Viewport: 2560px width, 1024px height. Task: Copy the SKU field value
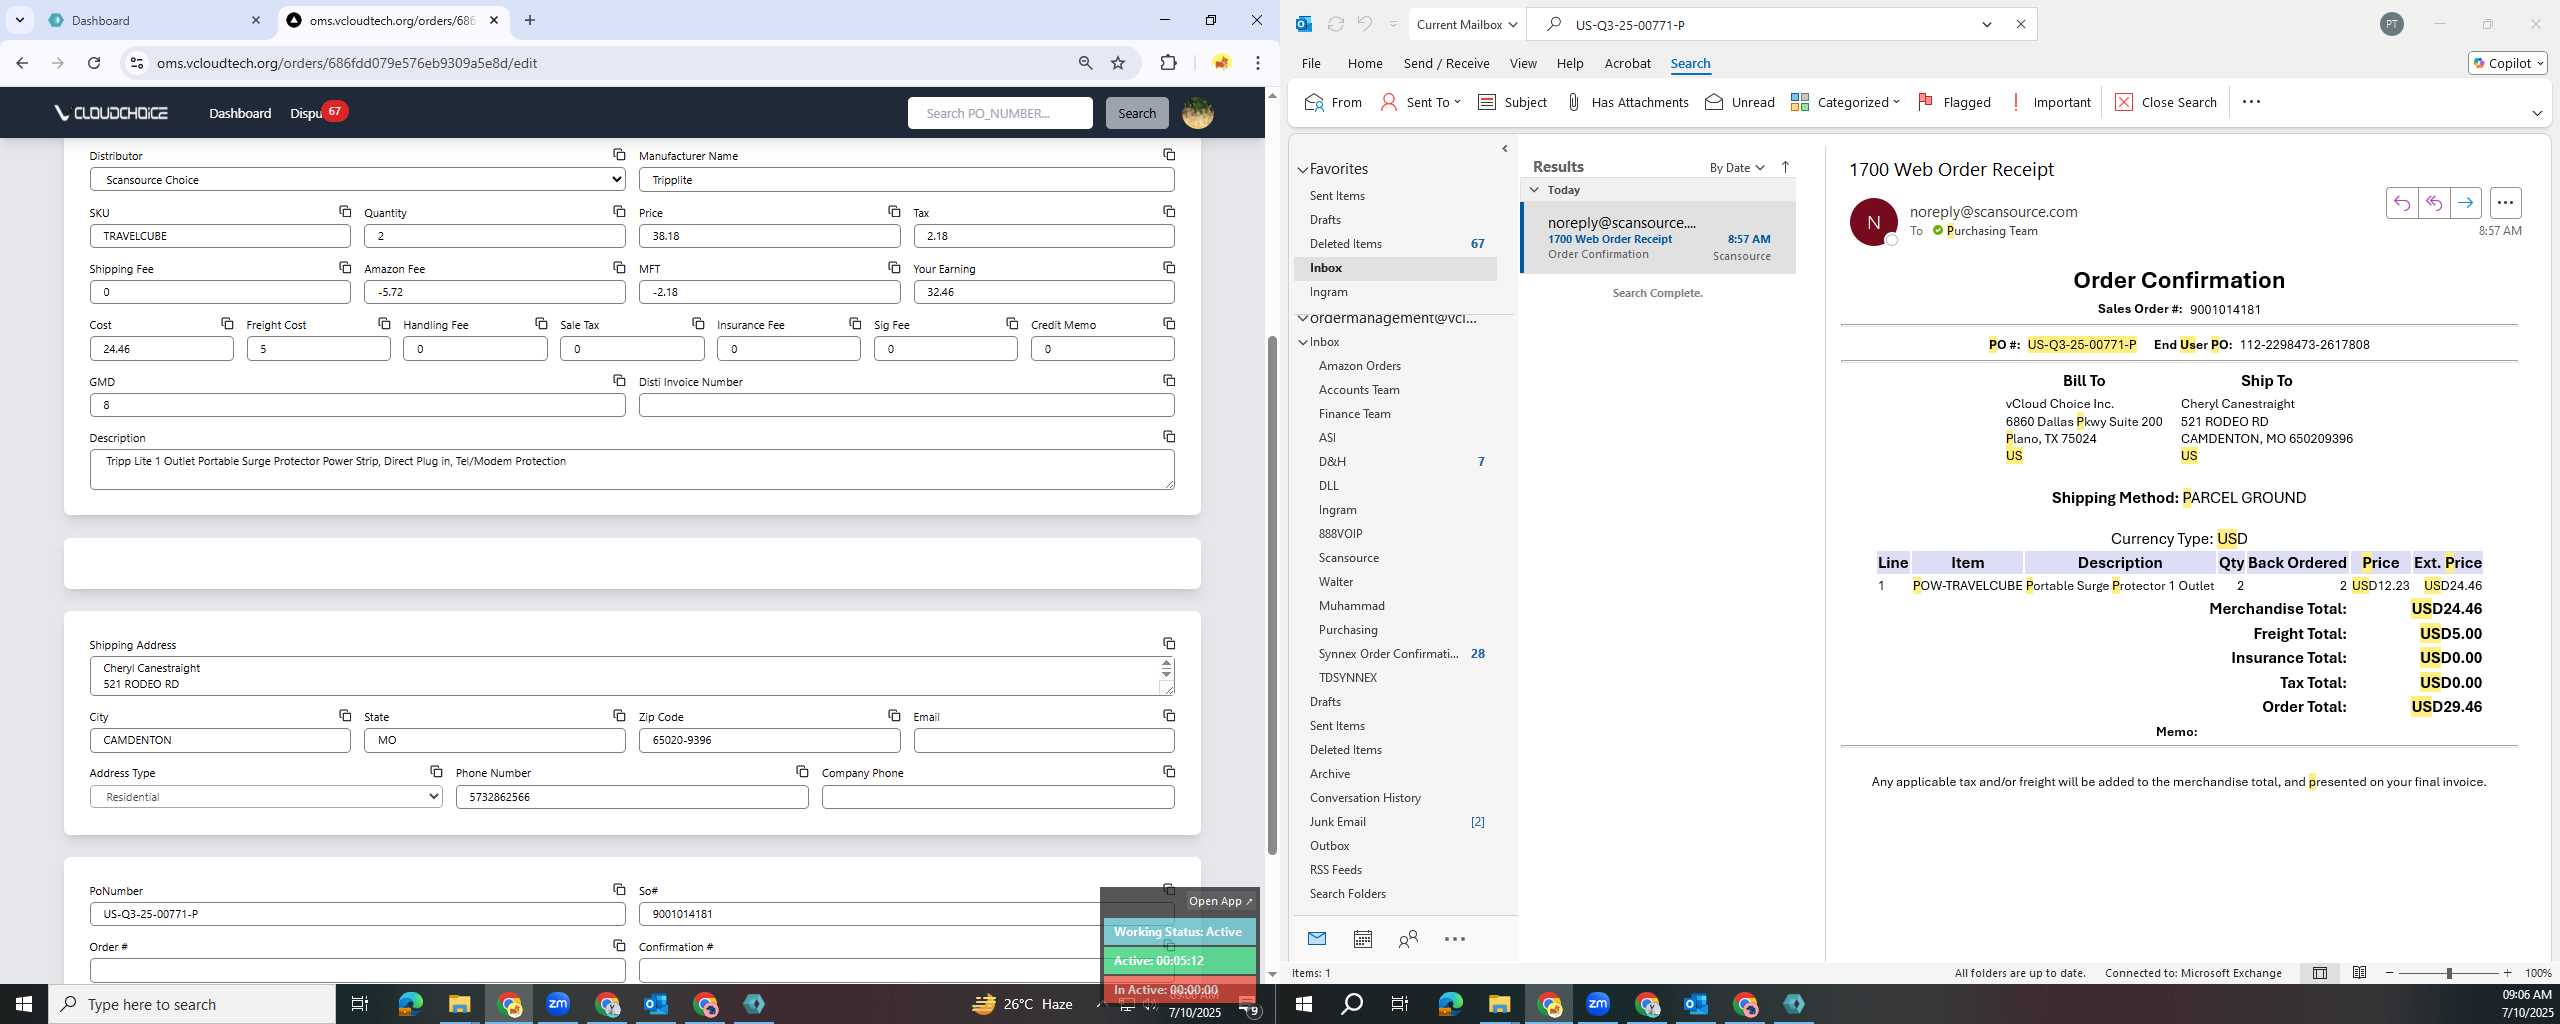tap(345, 212)
